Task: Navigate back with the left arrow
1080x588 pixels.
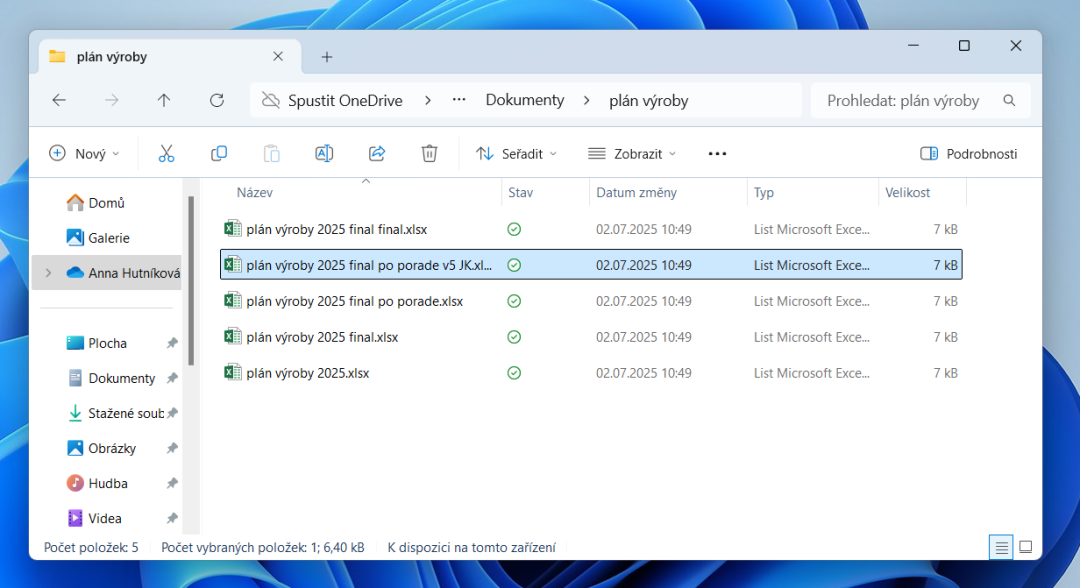Action: (x=59, y=100)
